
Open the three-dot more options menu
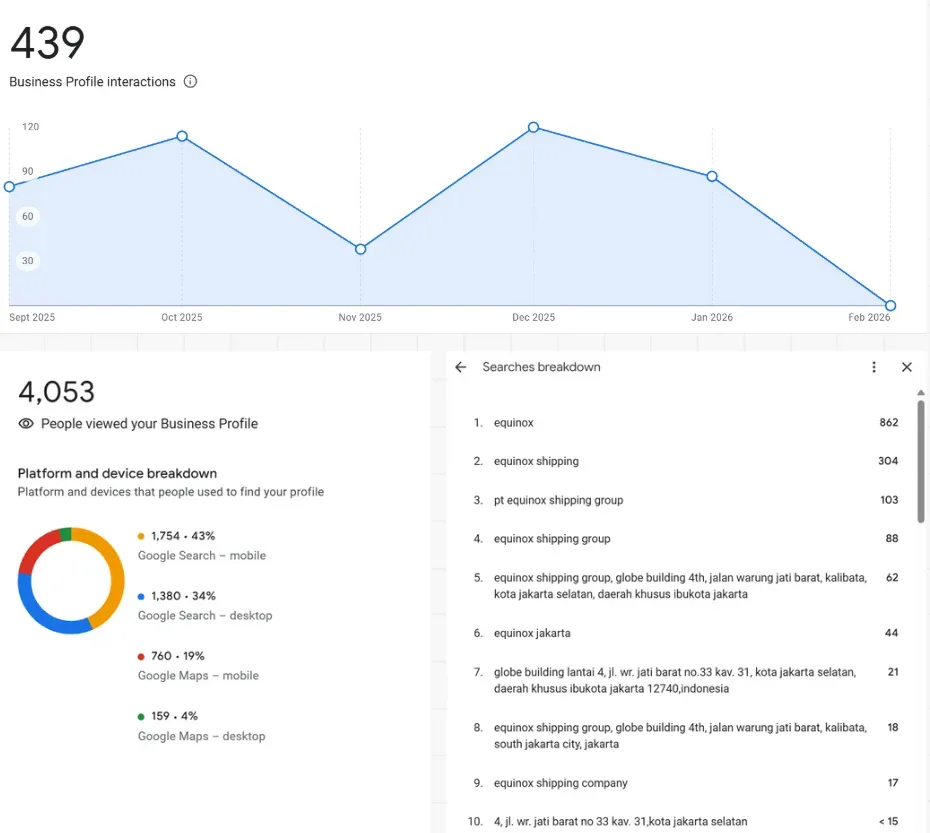(874, 367)
